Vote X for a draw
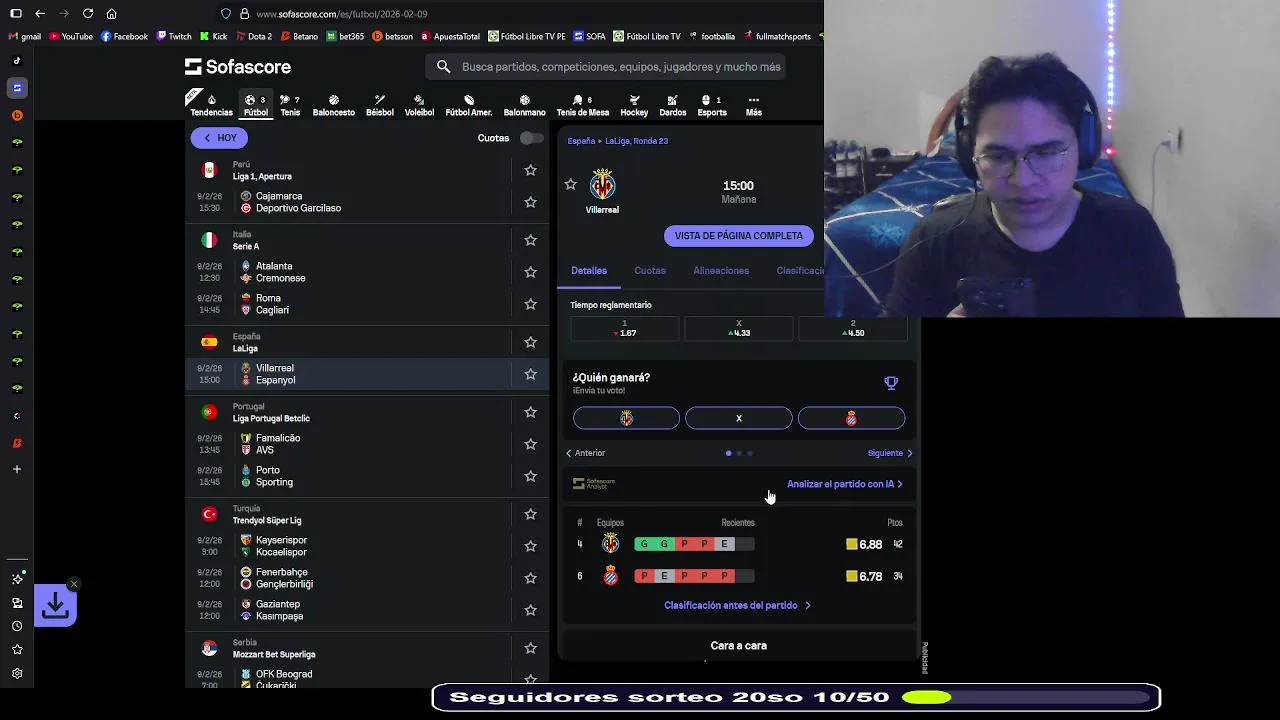The width and height of the screenshot is (1280, 720). click(x=739, y=418)
